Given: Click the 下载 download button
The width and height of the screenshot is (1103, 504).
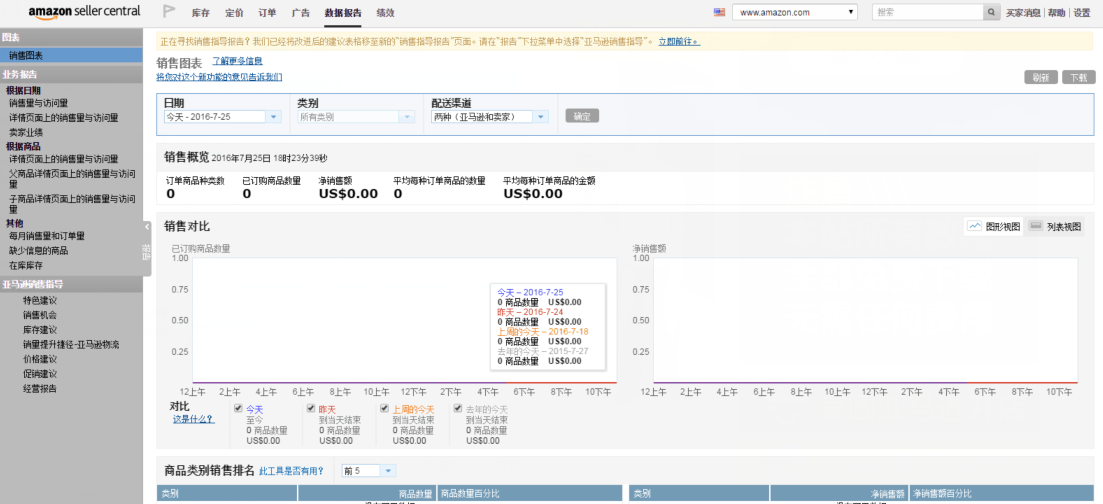Looking at the screenshot, I should click(x=1078, y=77).
